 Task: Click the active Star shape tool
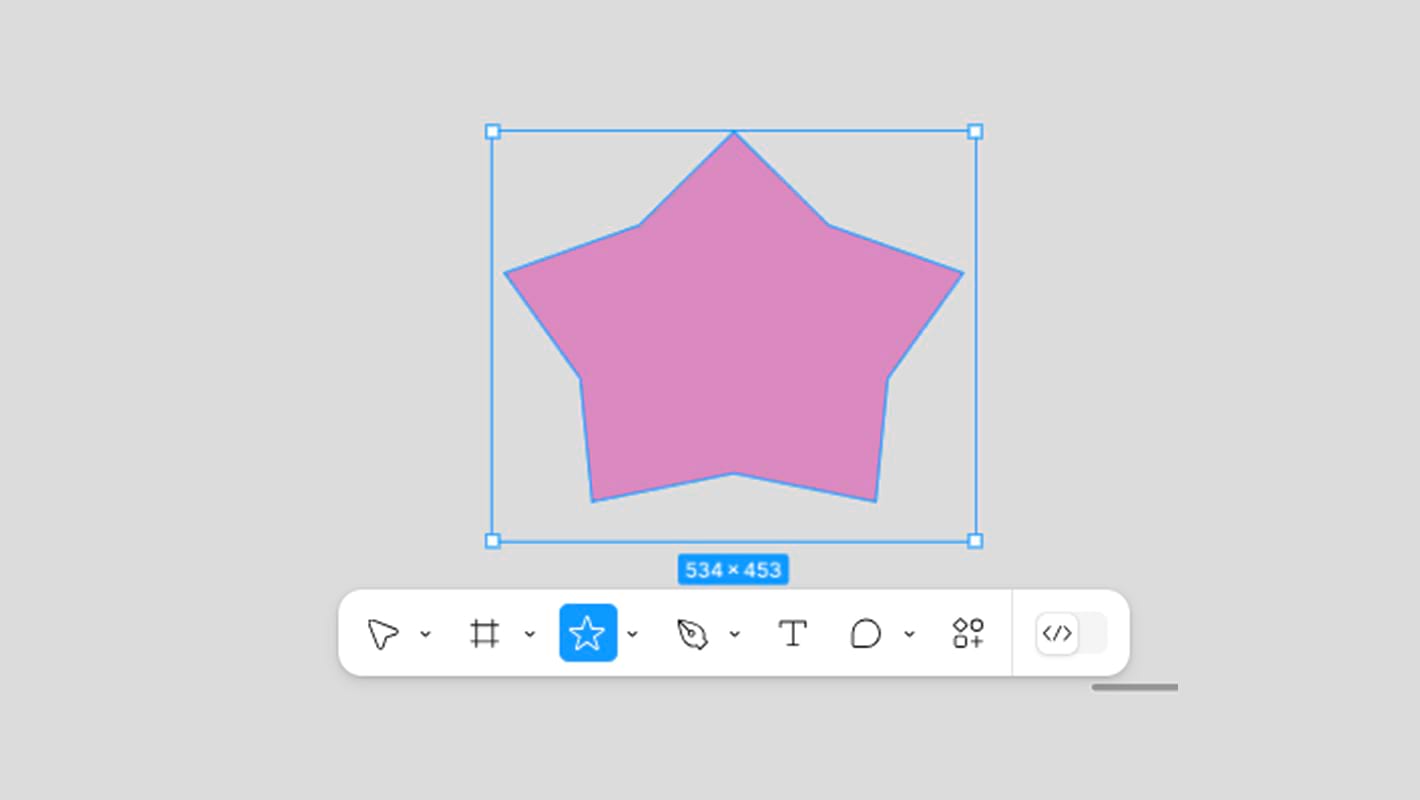[587, 633]
